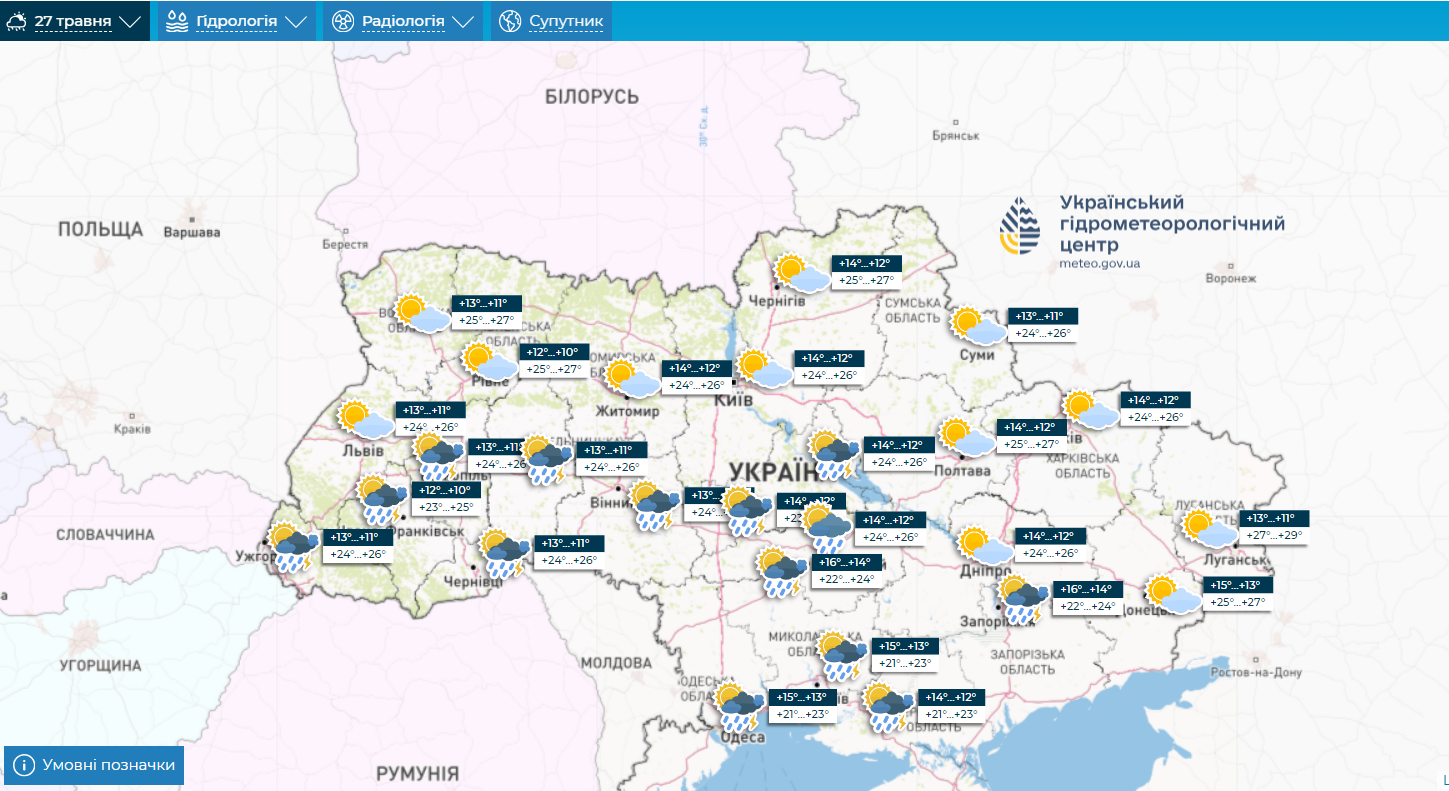Click the Kyiv partly cloudy weather icon
The width and height of the screenshot is (1449, 791).
(764, 369)
